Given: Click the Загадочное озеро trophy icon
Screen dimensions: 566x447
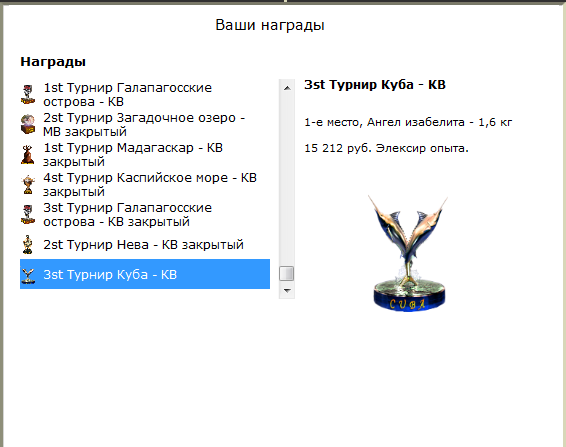Looking at the screenshot, I should 28,125.
